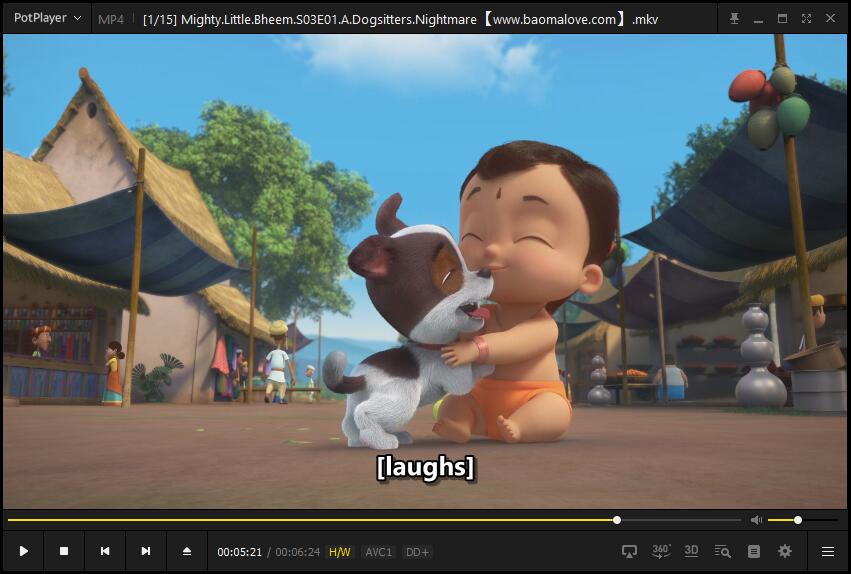Open the playlist search icon
851x574 pixels.
point(722,552)
